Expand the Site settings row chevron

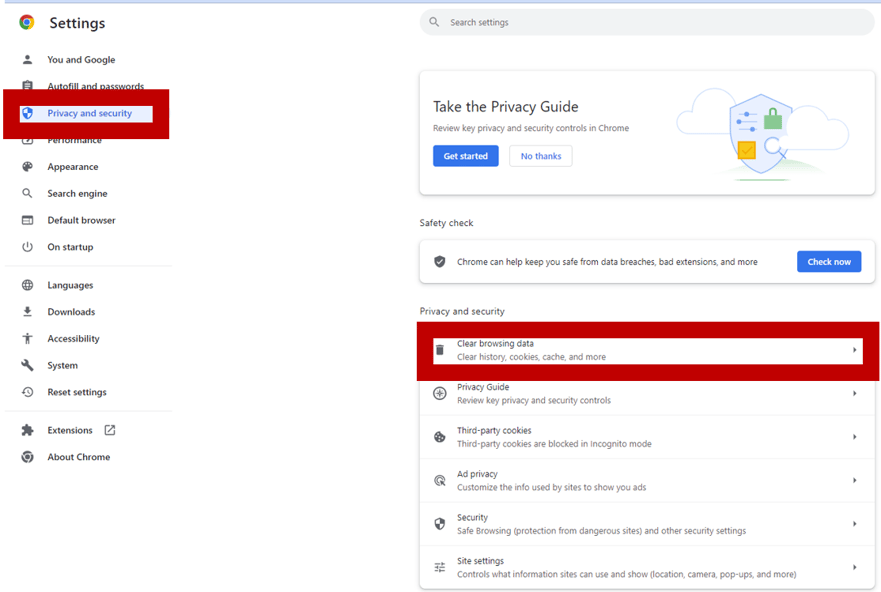855,567
